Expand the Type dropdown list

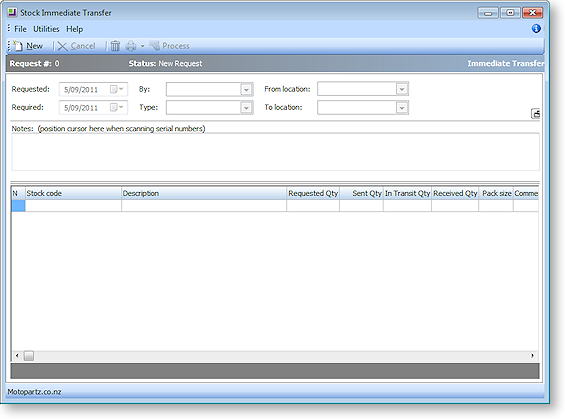coord(246,108)
